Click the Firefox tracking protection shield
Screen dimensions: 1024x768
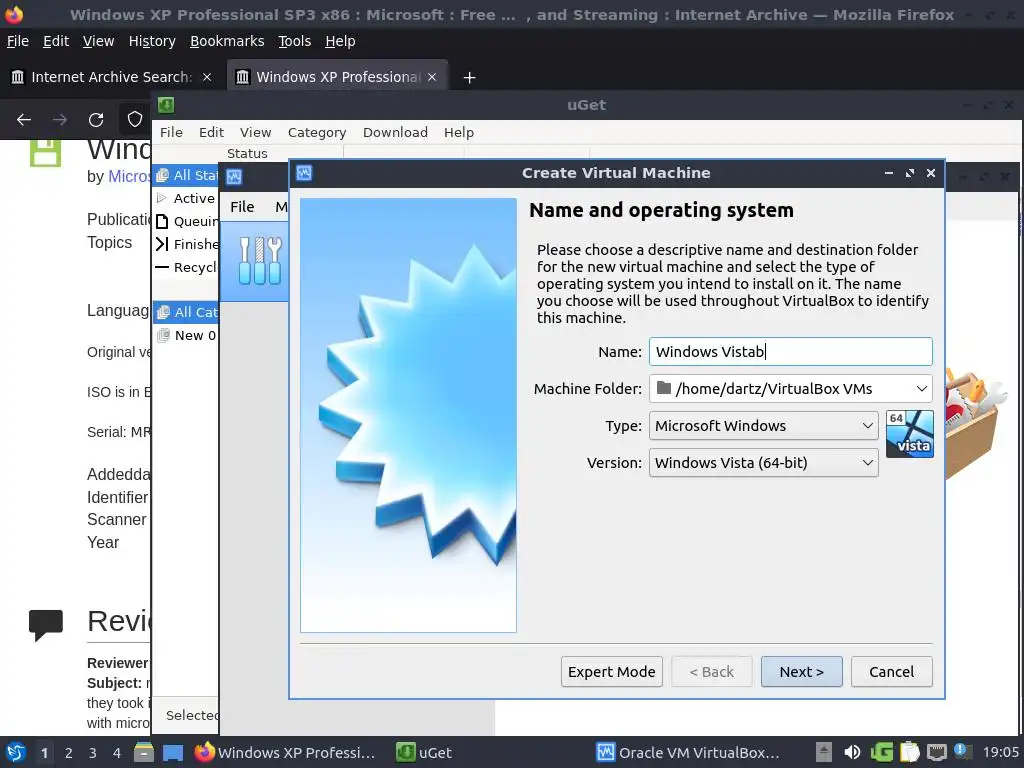coord(135,120)
